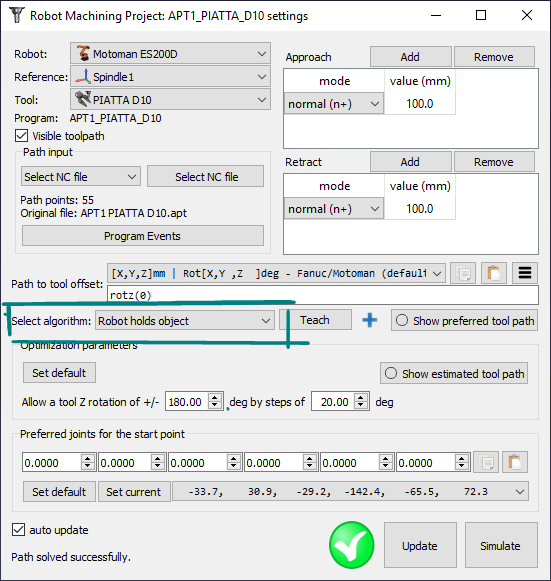551x581 pixels.
Task: Click the fifth preferred joint field
Action: coord(349,462)
